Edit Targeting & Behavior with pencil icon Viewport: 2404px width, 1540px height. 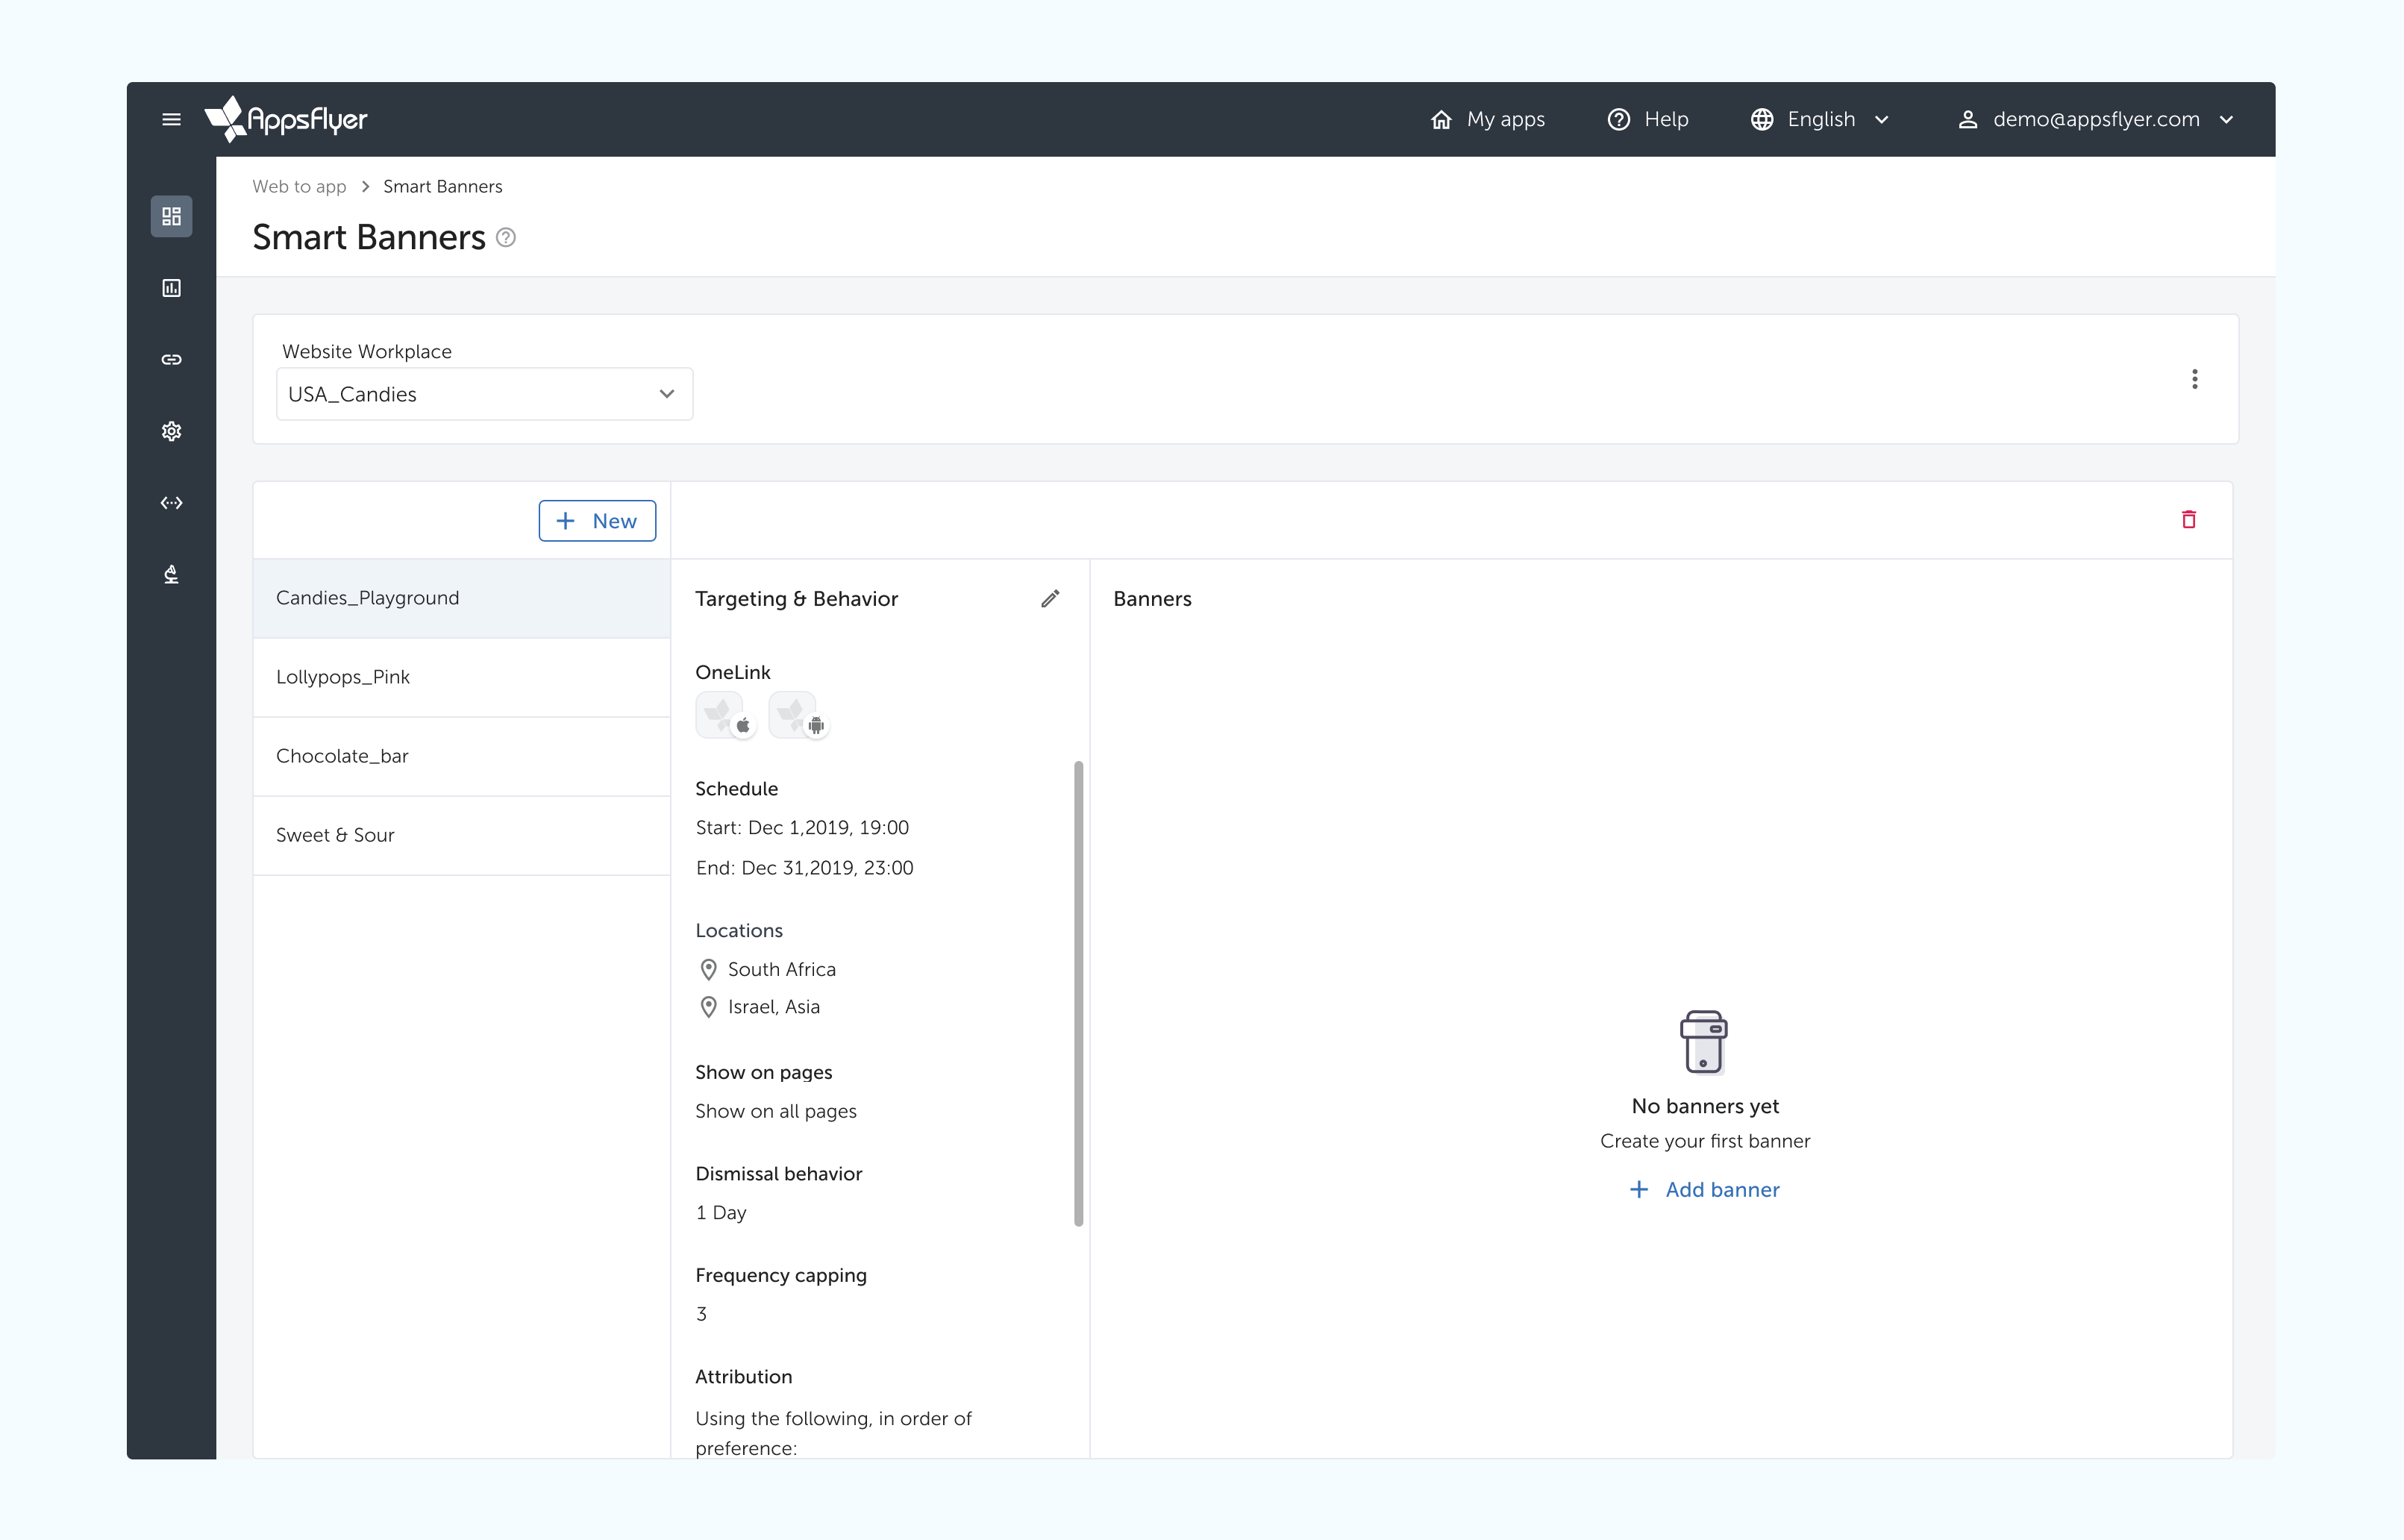click(x=1050, y=598)
